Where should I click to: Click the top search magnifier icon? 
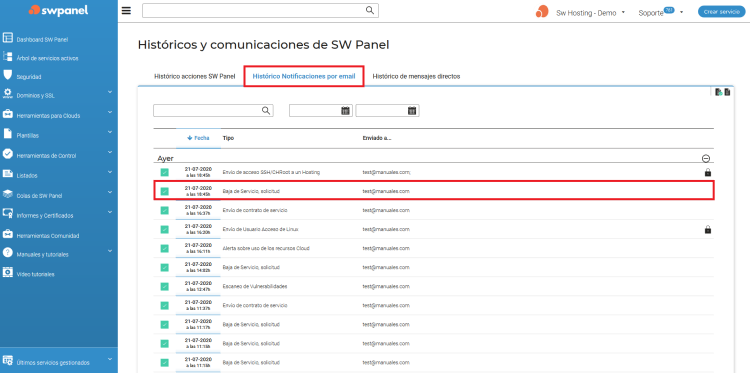coord(370,11)
